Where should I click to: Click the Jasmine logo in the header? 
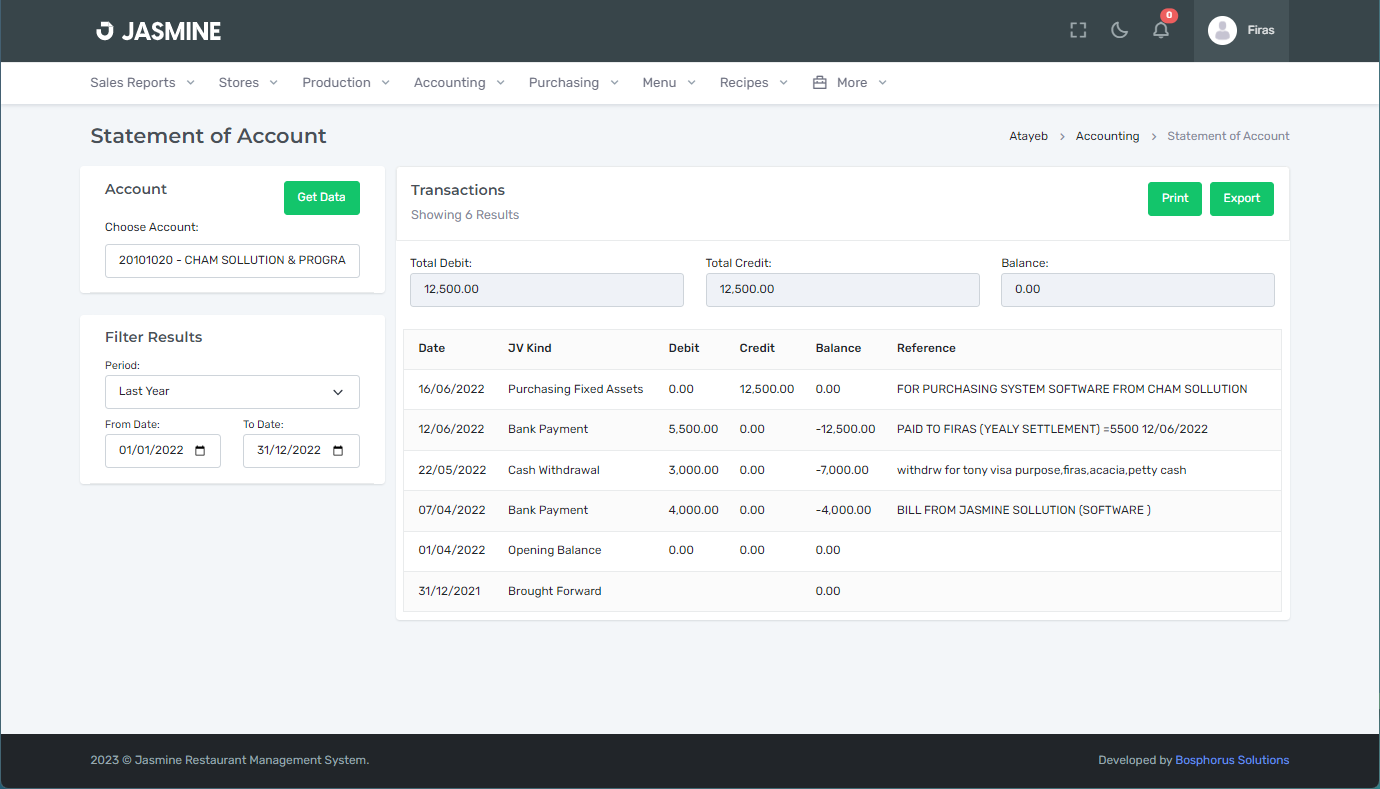pyautogui.click(x=158, y=31)
